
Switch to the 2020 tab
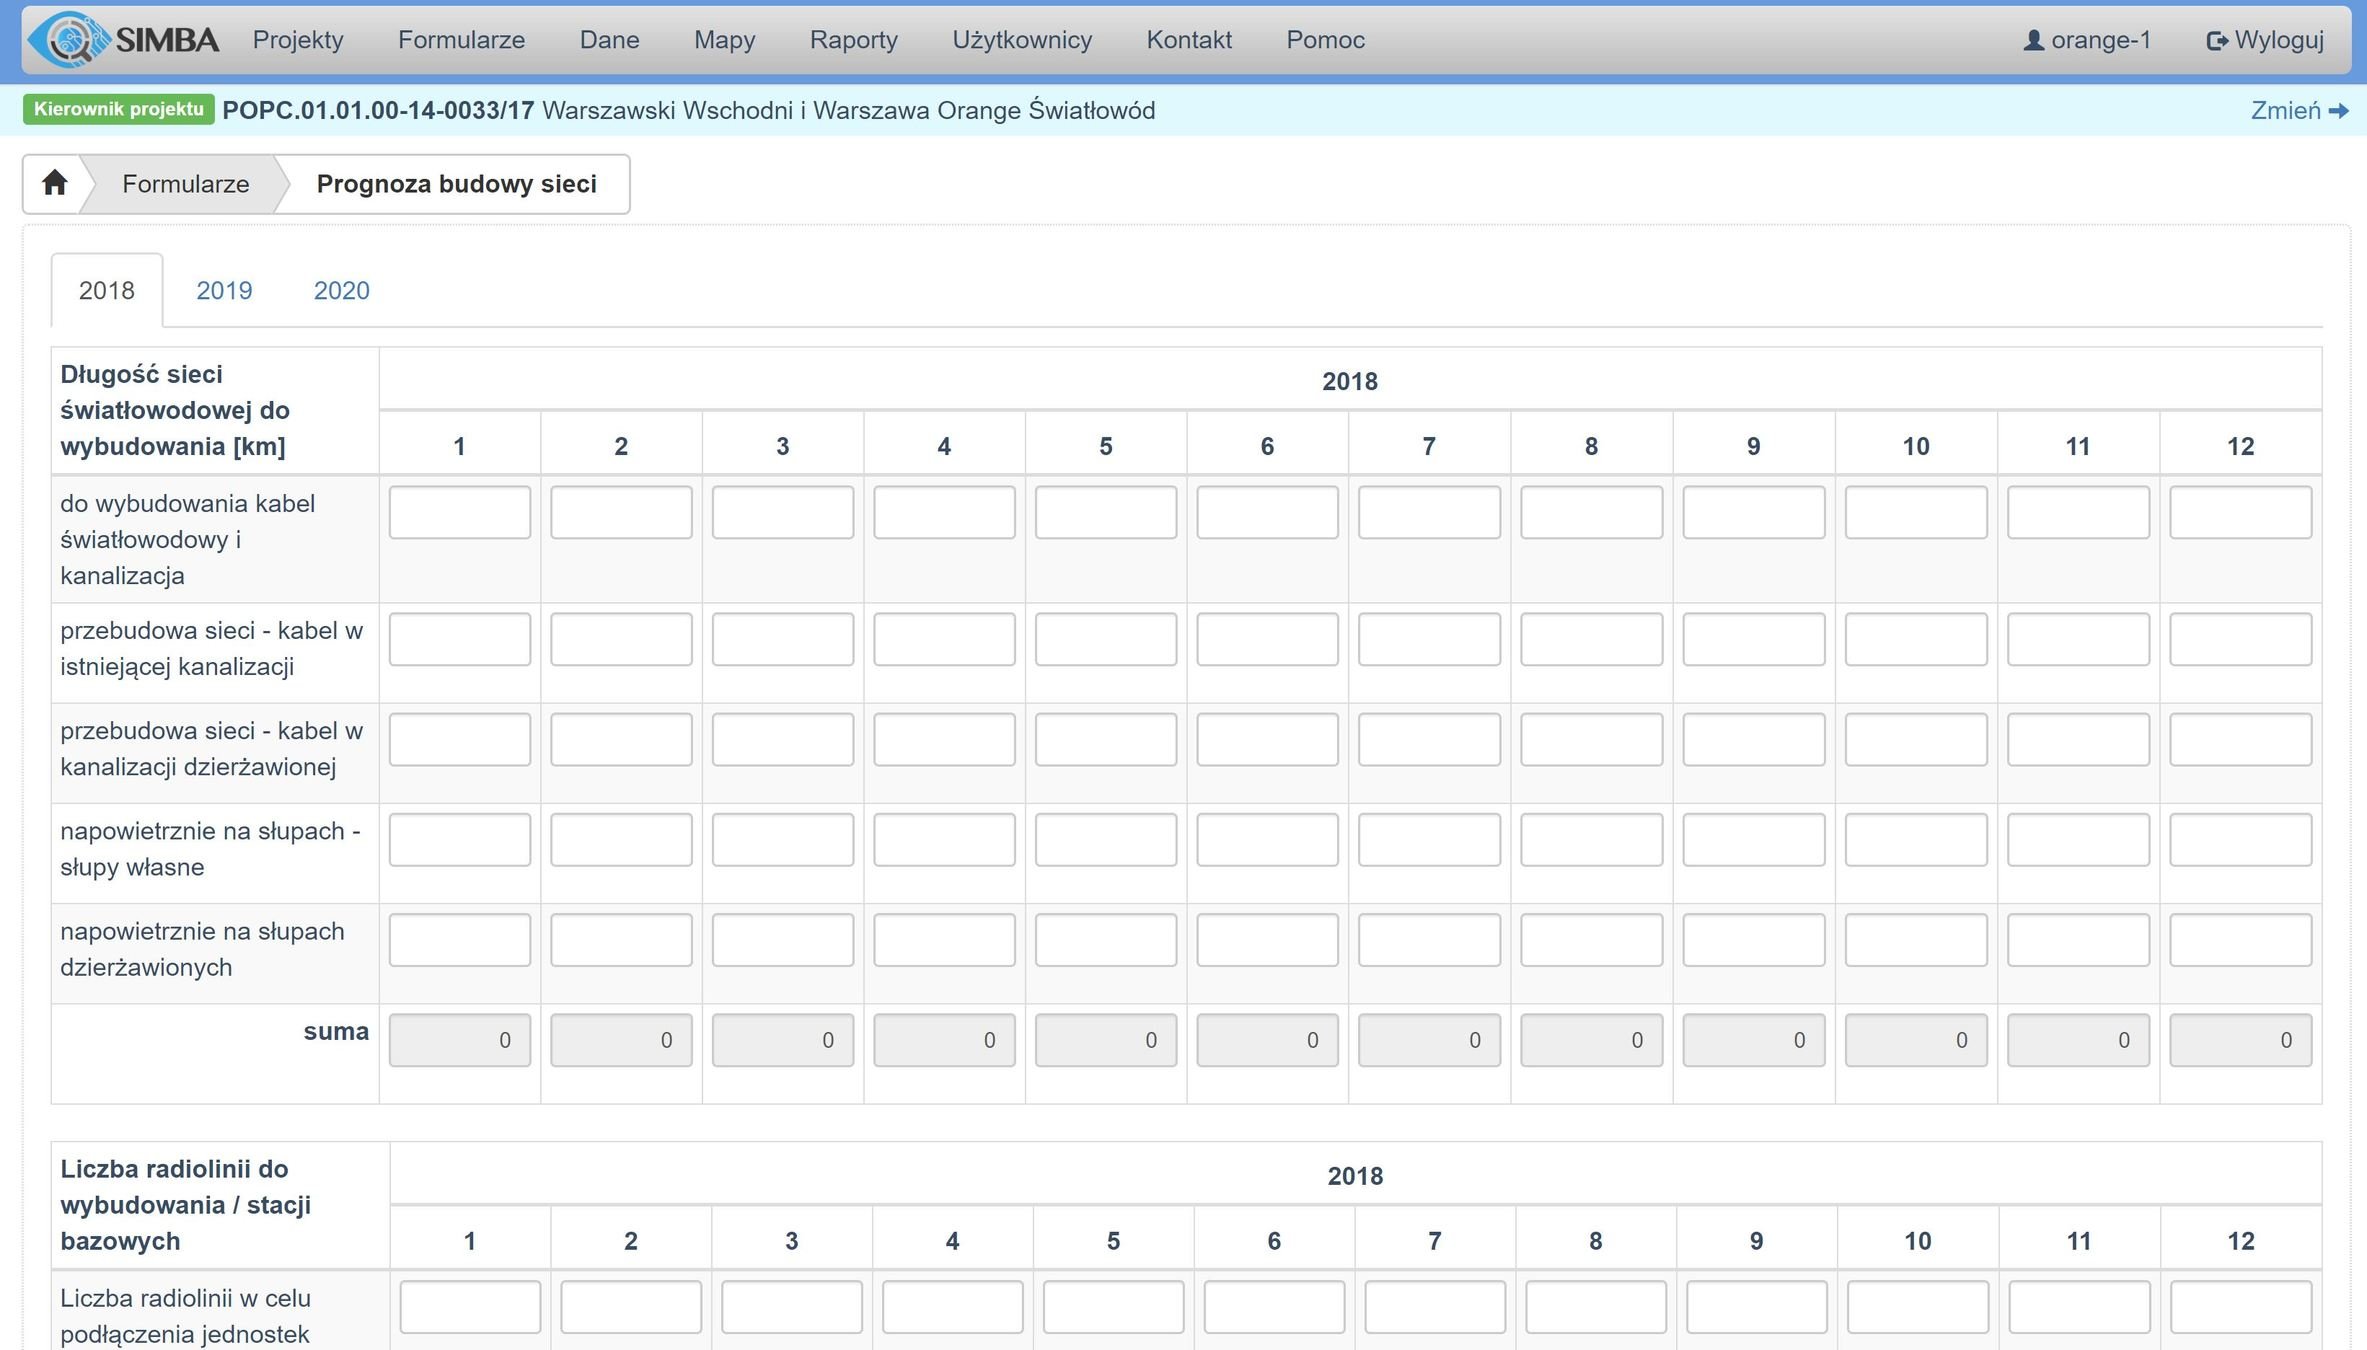(341, 290)
